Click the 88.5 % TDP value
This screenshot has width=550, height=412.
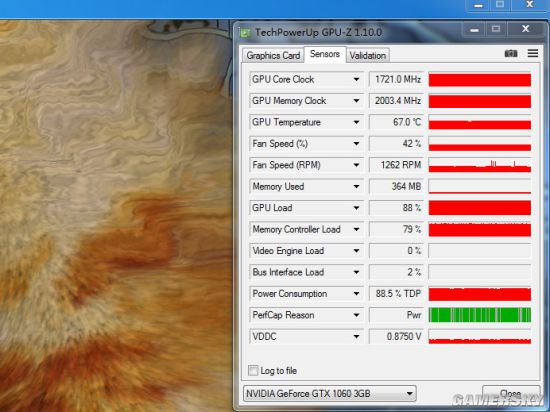[396, 294]
